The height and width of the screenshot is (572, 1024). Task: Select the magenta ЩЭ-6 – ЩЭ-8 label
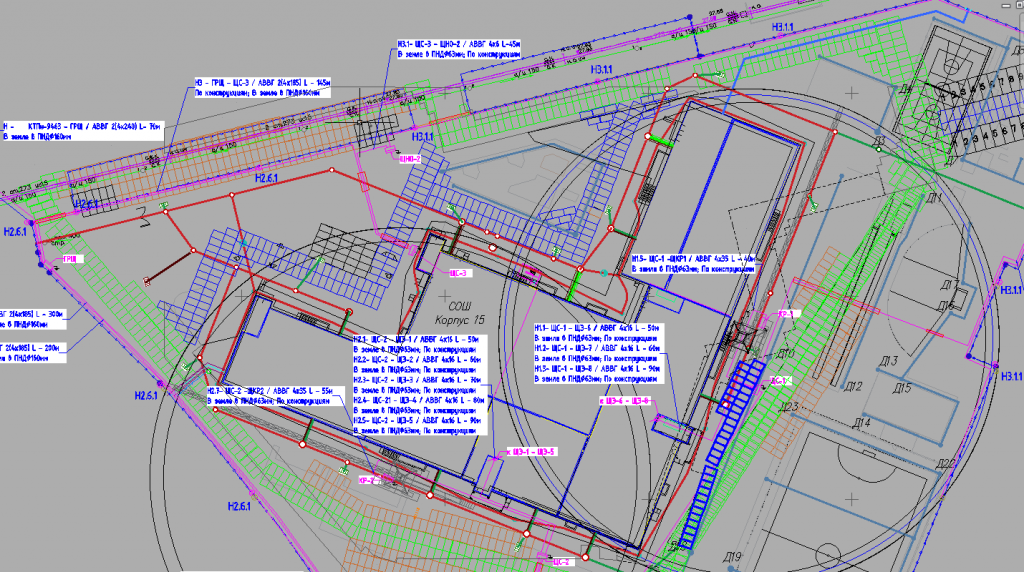(x=628, y=401)
